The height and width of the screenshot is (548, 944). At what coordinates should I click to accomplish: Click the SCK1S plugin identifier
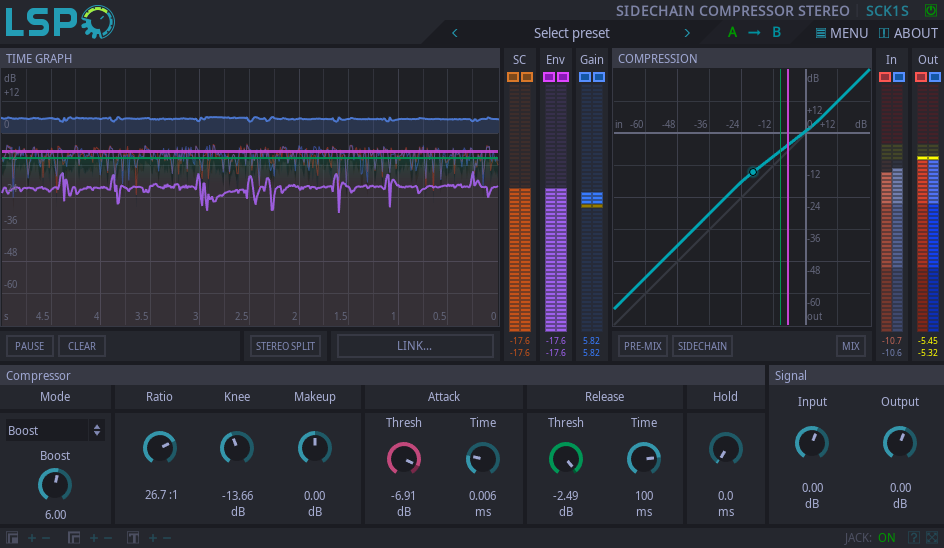click(887, 11)
